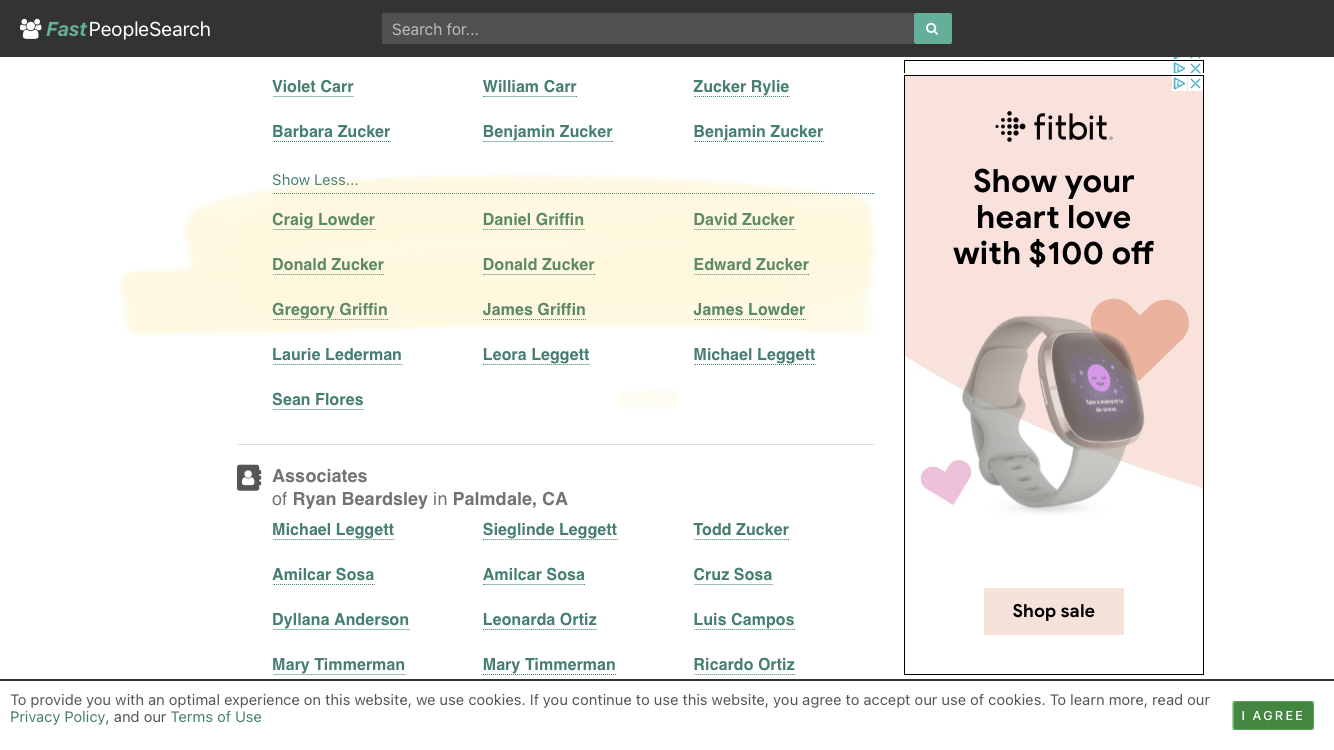
Task: Open associate Leonarda Ortiz
Action: pos(540,620)
